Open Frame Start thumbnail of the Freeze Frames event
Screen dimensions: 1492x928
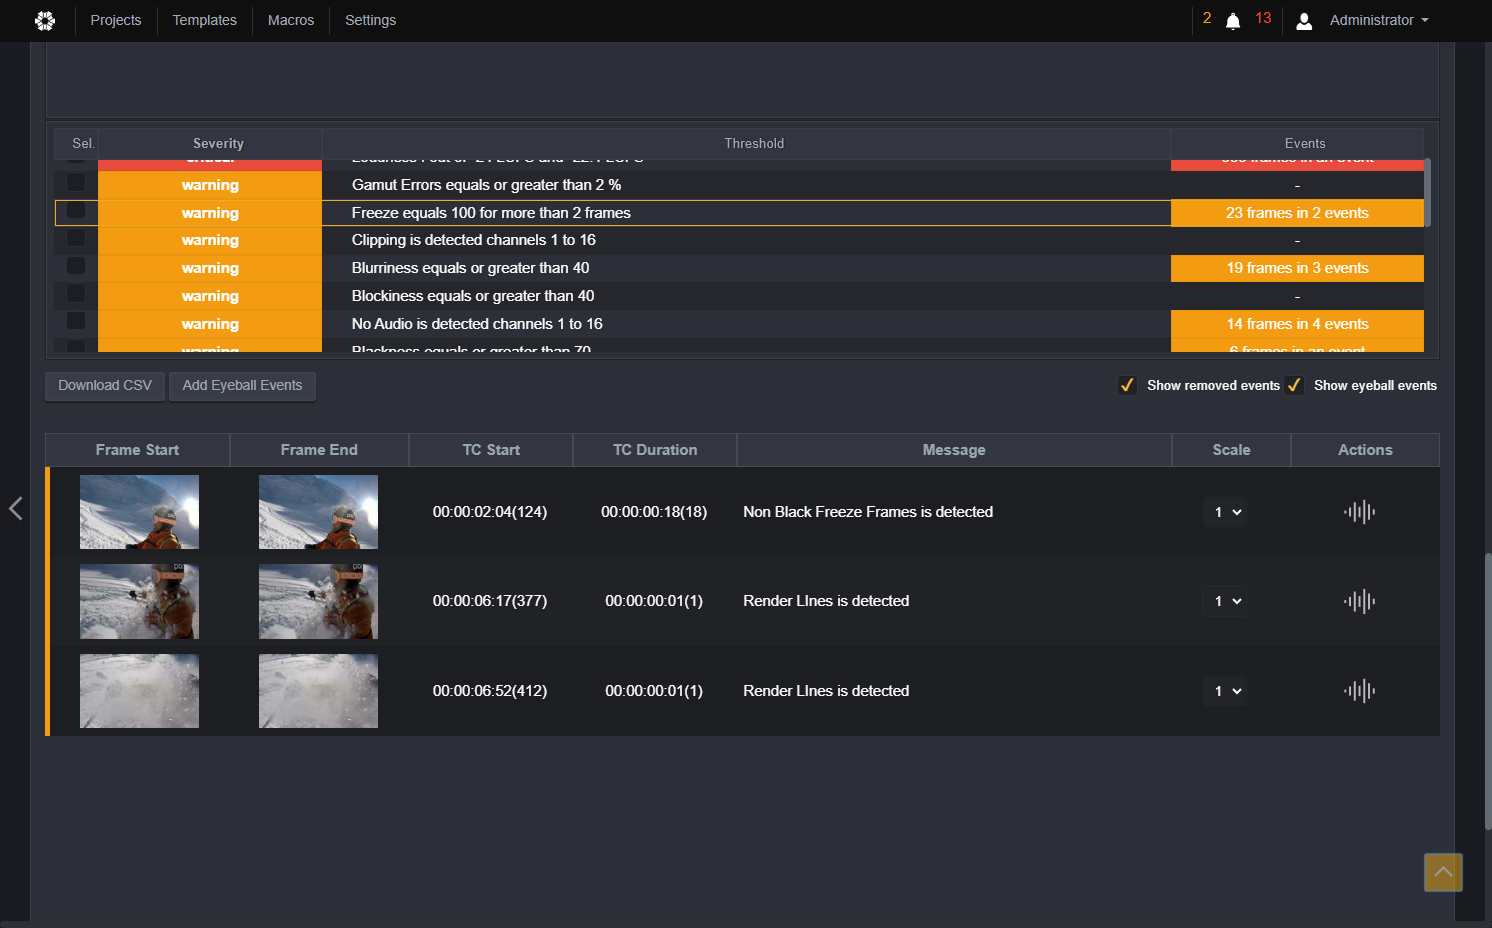(x=139, y=512)
